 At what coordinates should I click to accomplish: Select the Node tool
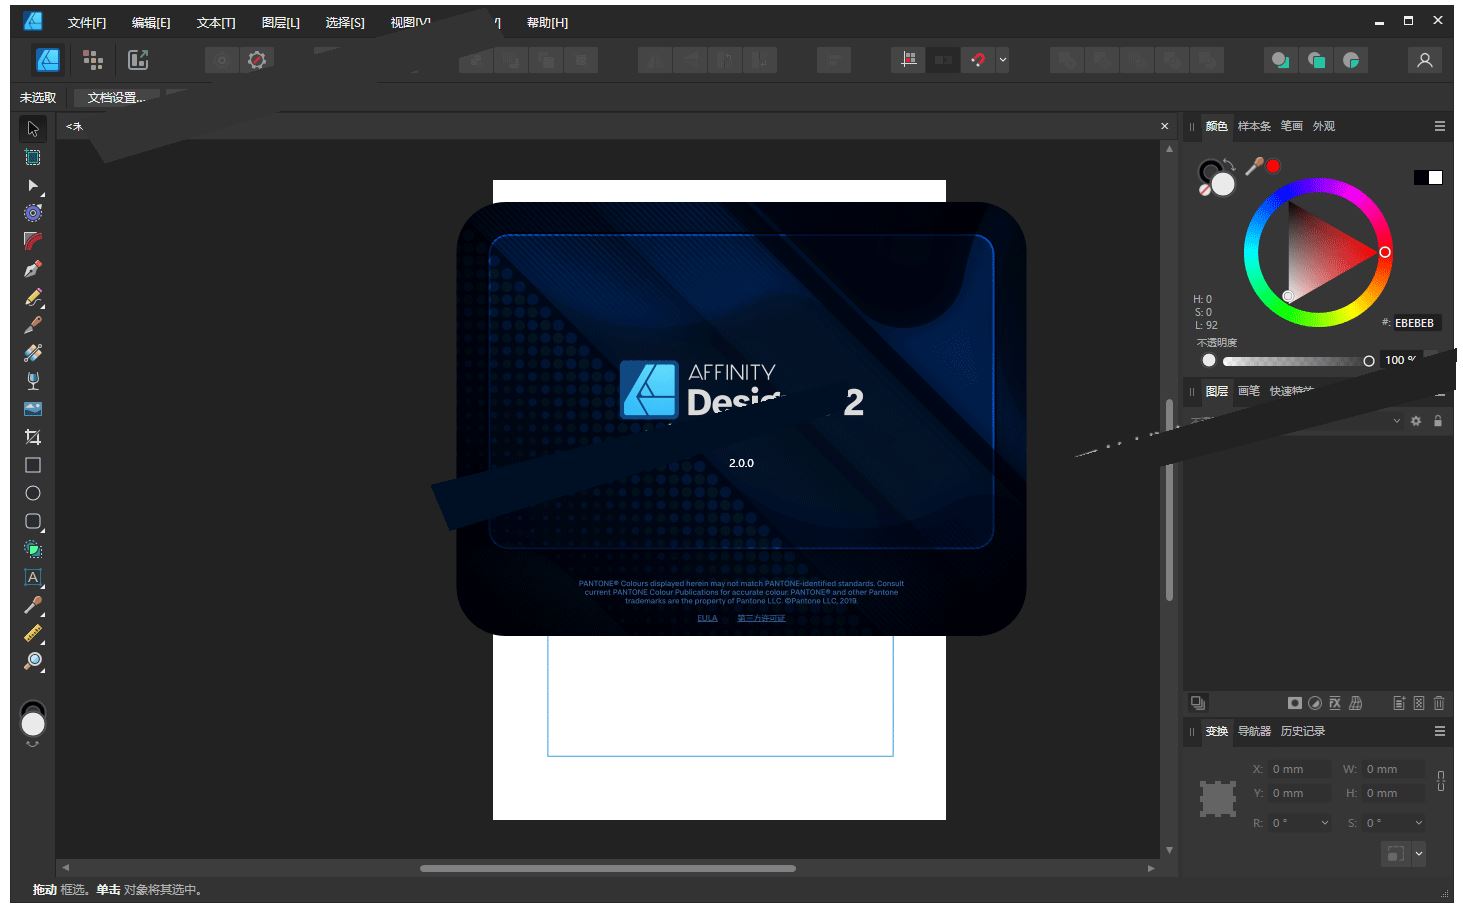tap(33, 185)
